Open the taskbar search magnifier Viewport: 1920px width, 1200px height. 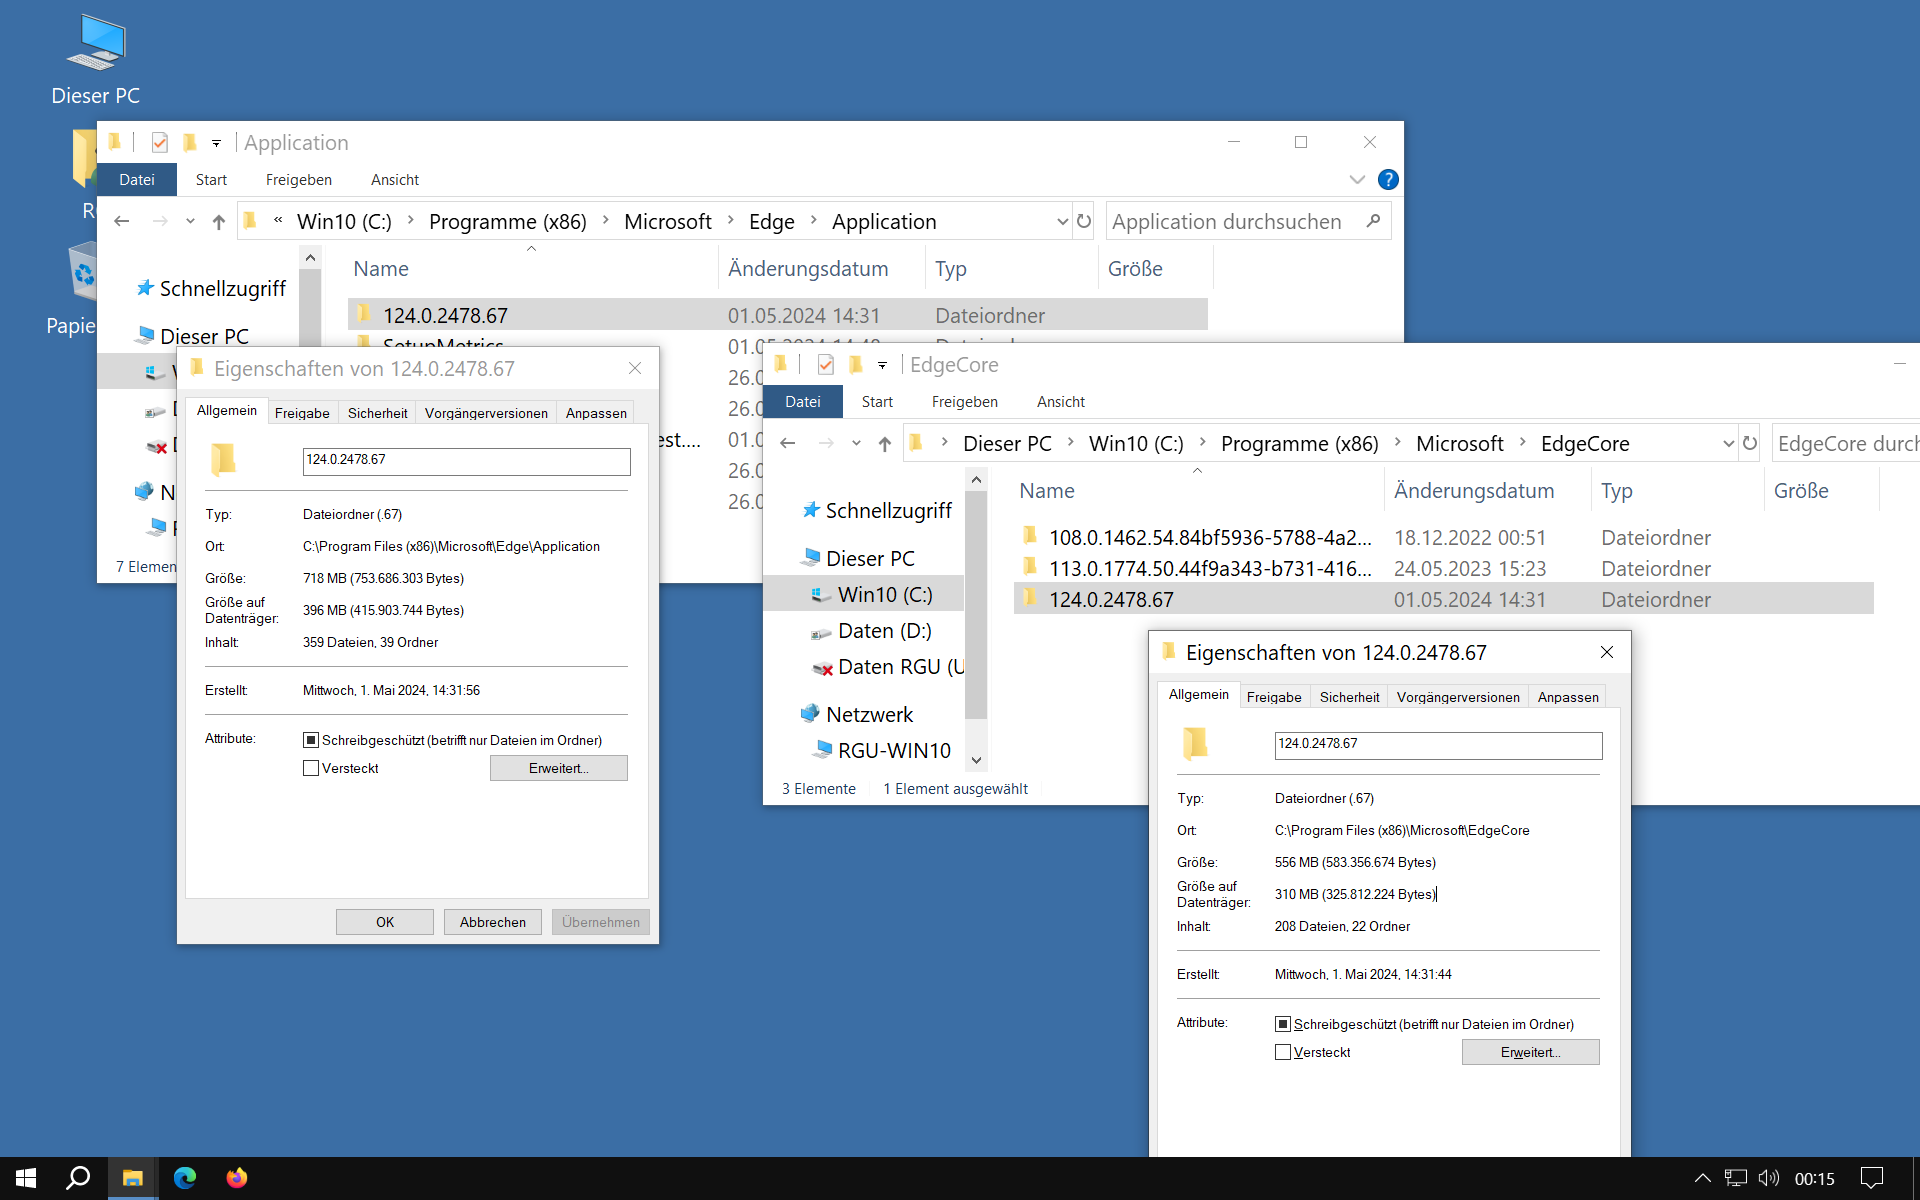pos(78,1178)
